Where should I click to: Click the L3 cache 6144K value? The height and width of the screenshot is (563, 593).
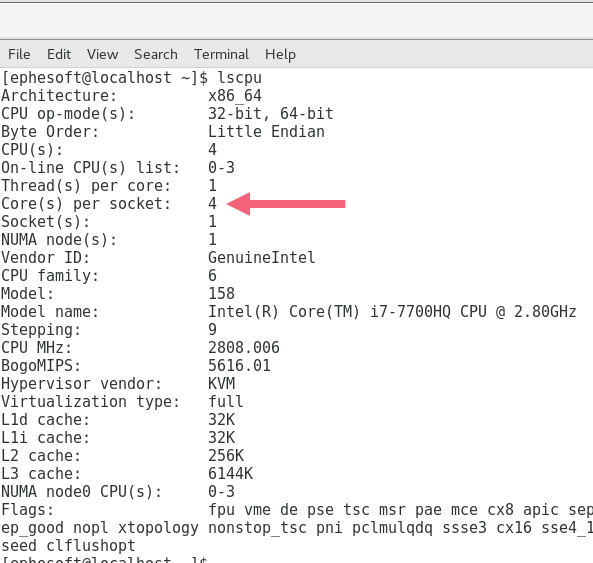point(230,474)
